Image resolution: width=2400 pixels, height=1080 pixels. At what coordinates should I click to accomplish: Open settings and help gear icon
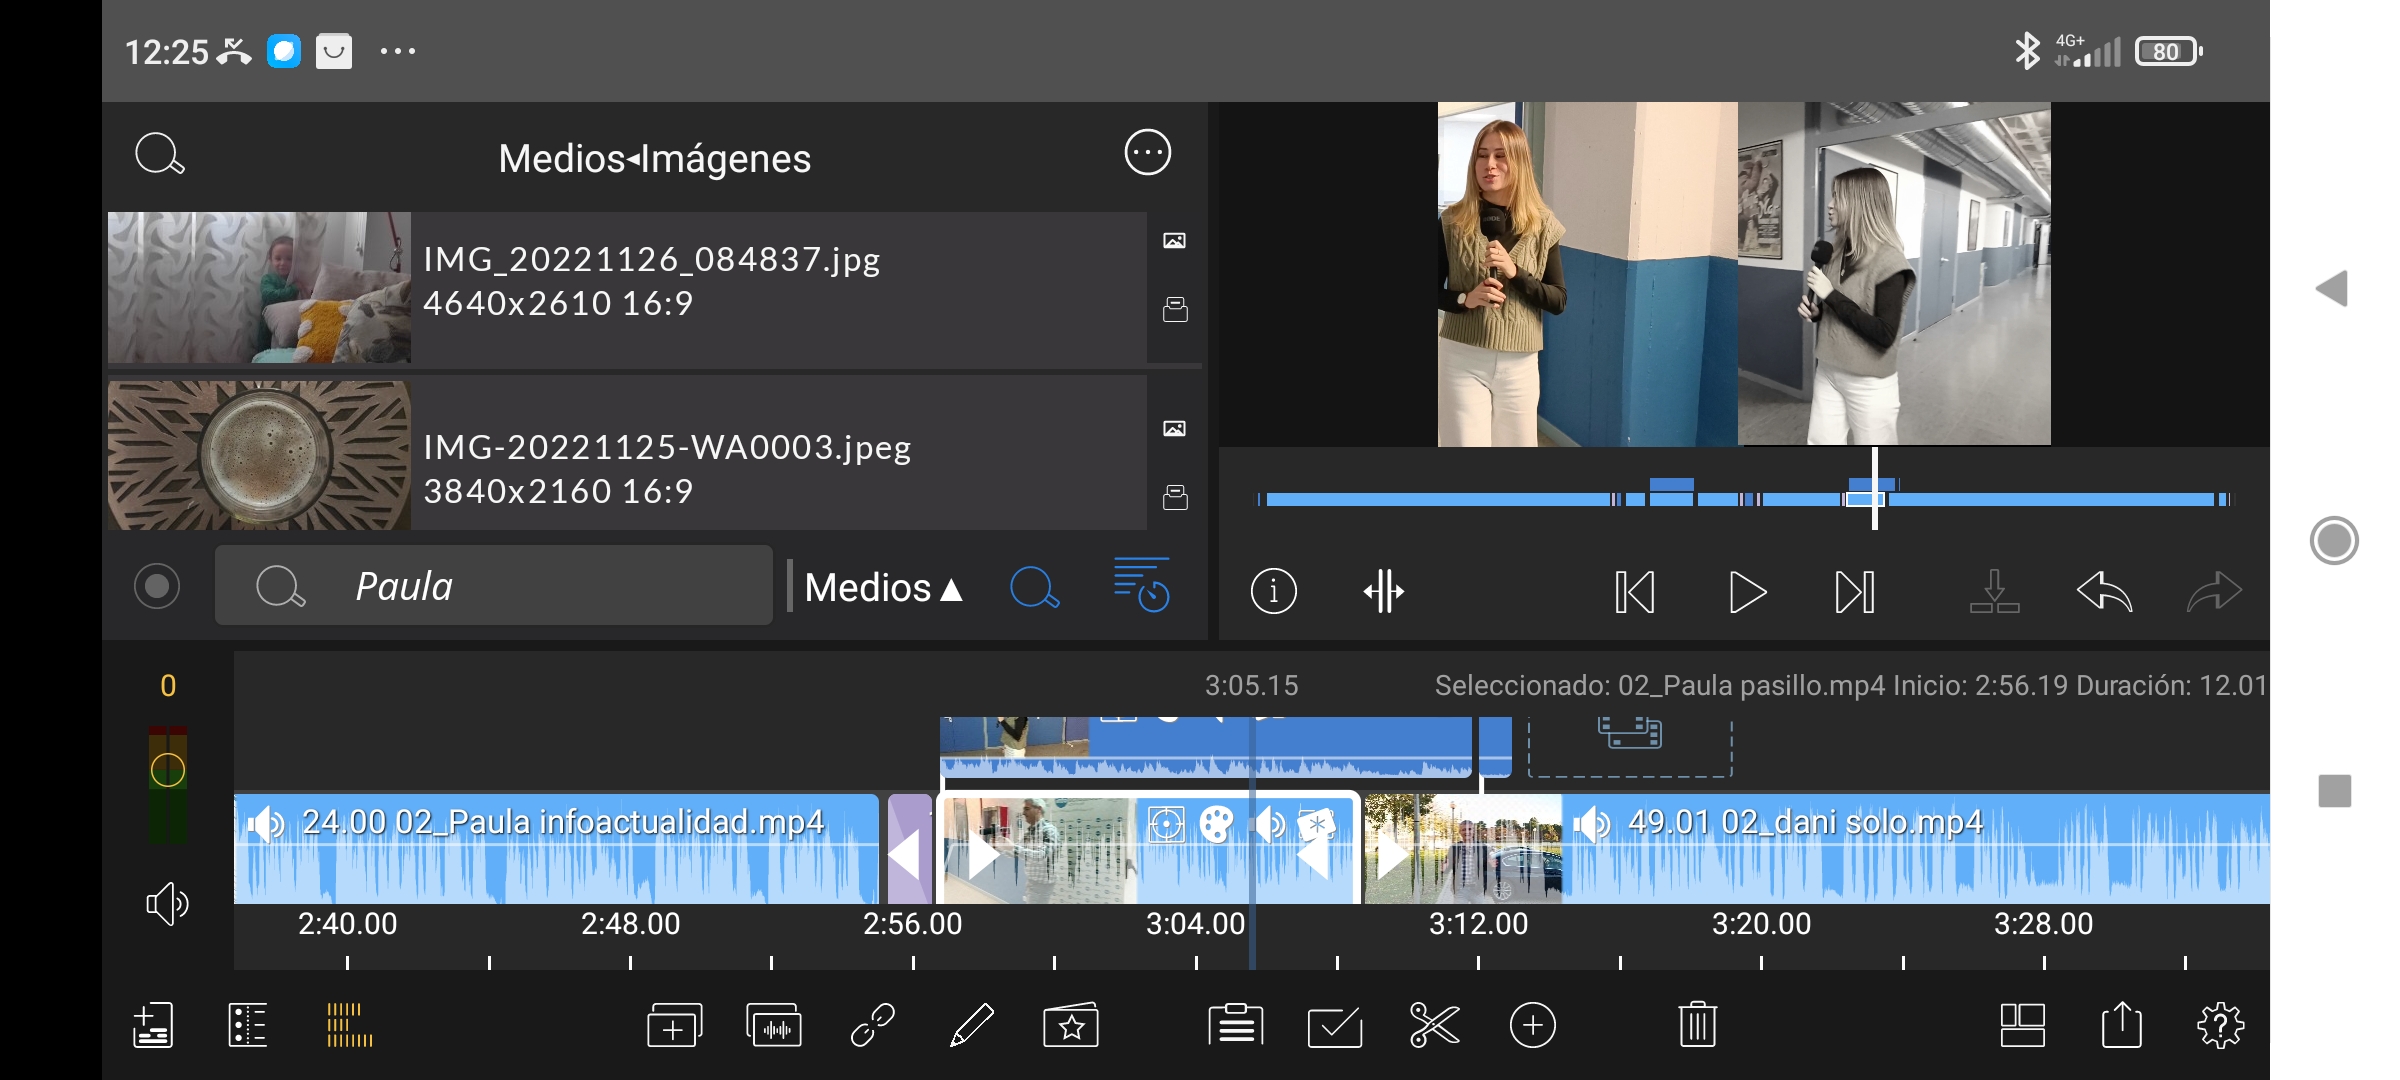coord(2220,1025)
